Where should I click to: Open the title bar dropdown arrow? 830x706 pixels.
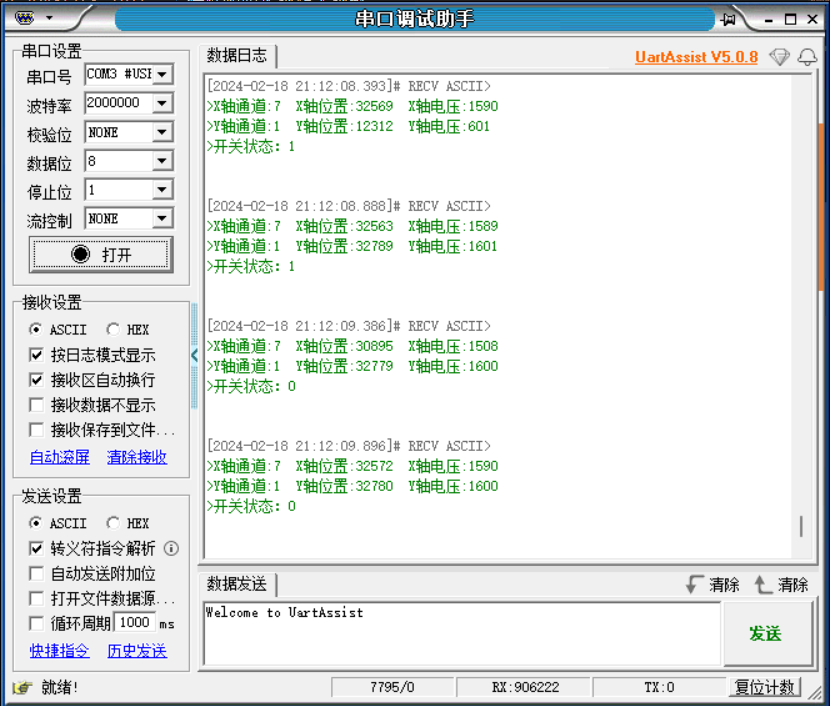[49, 18]
